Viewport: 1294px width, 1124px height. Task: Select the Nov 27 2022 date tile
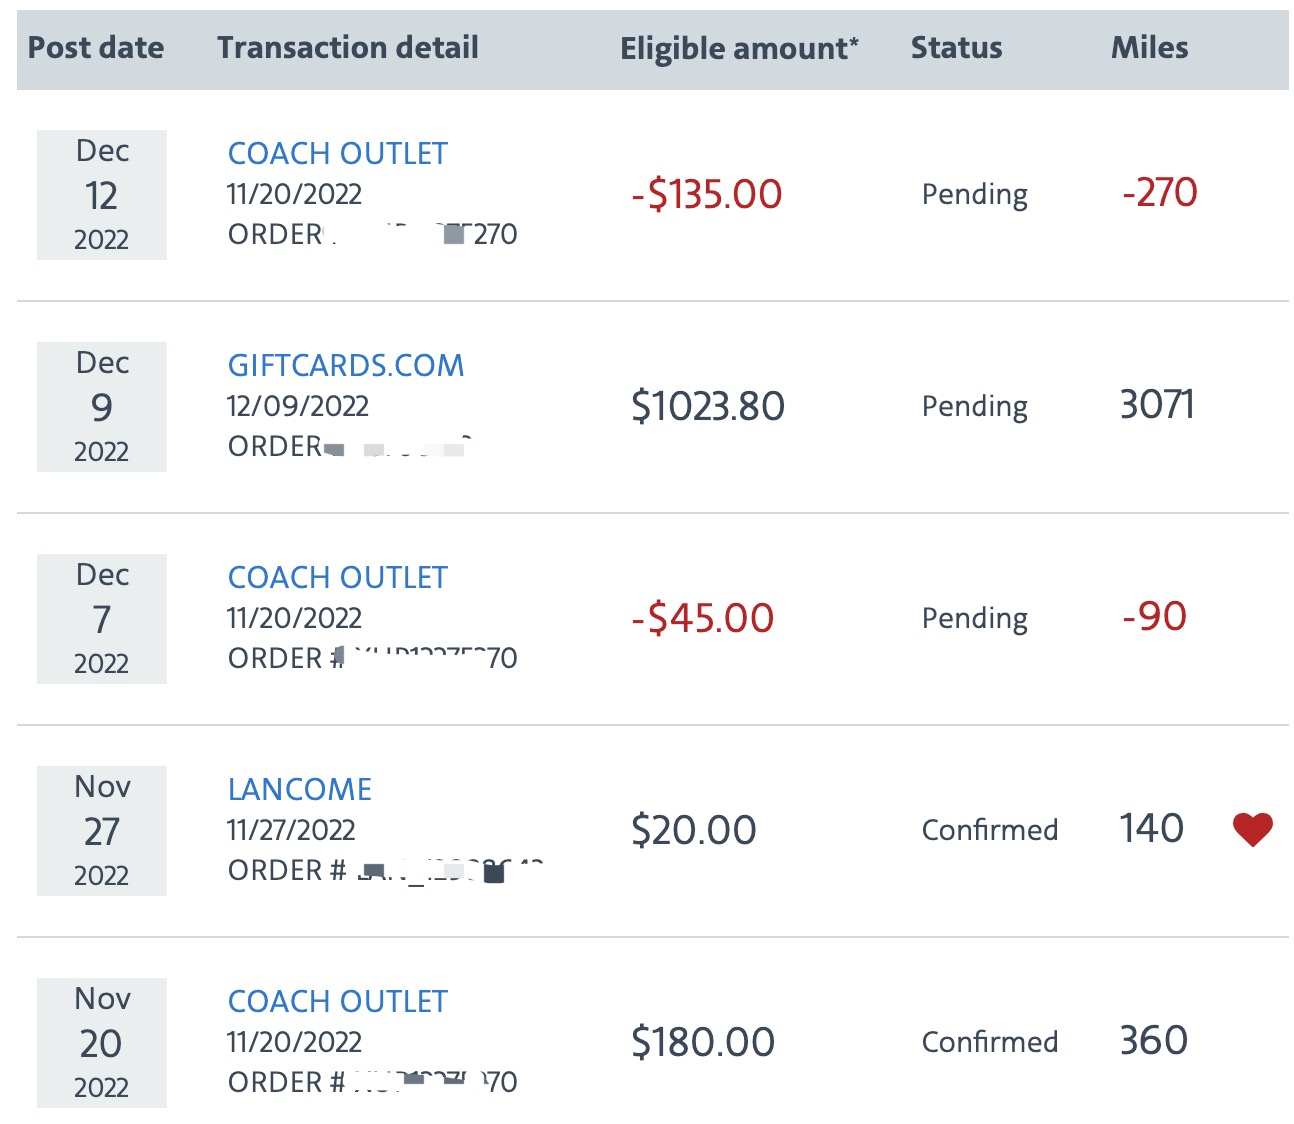[x=102, y=831]
